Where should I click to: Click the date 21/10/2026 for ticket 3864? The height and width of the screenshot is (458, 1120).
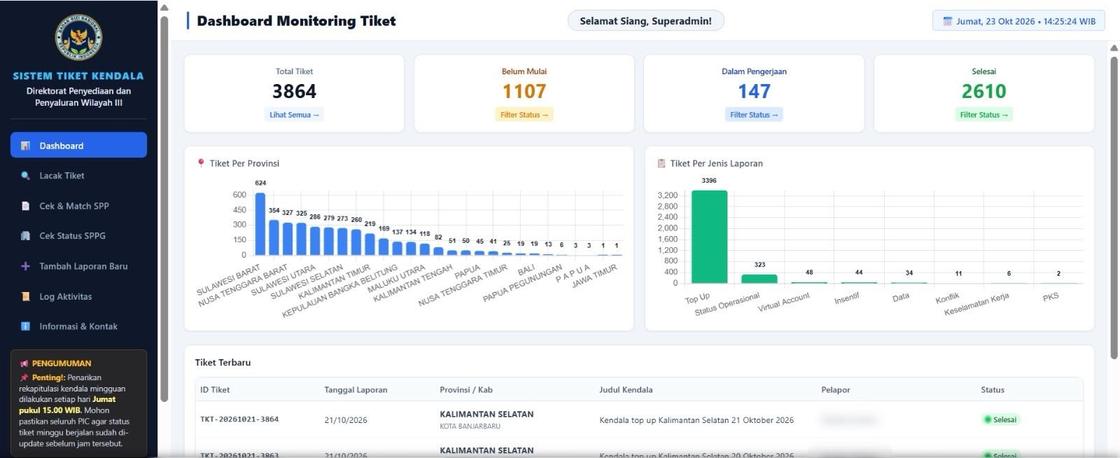(x=346, y=420)
